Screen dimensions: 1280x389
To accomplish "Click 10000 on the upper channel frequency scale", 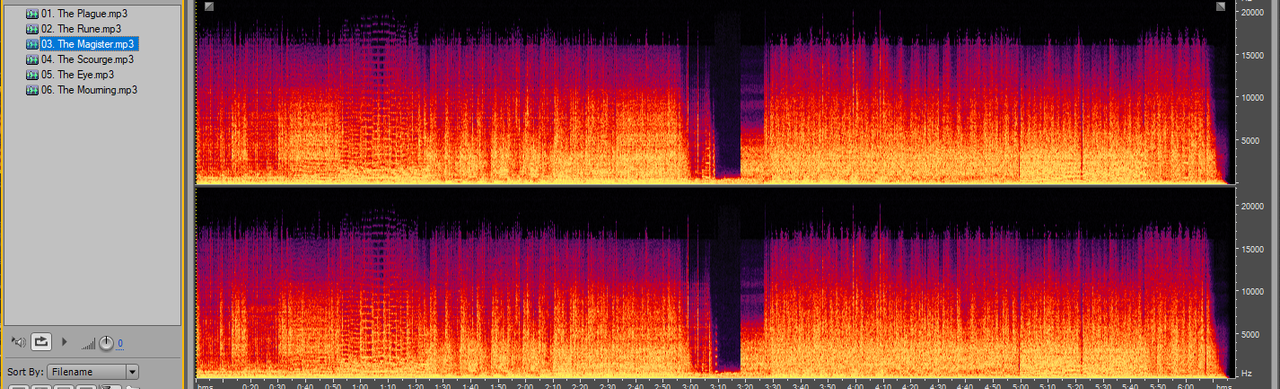I will tap(1253, 98).
